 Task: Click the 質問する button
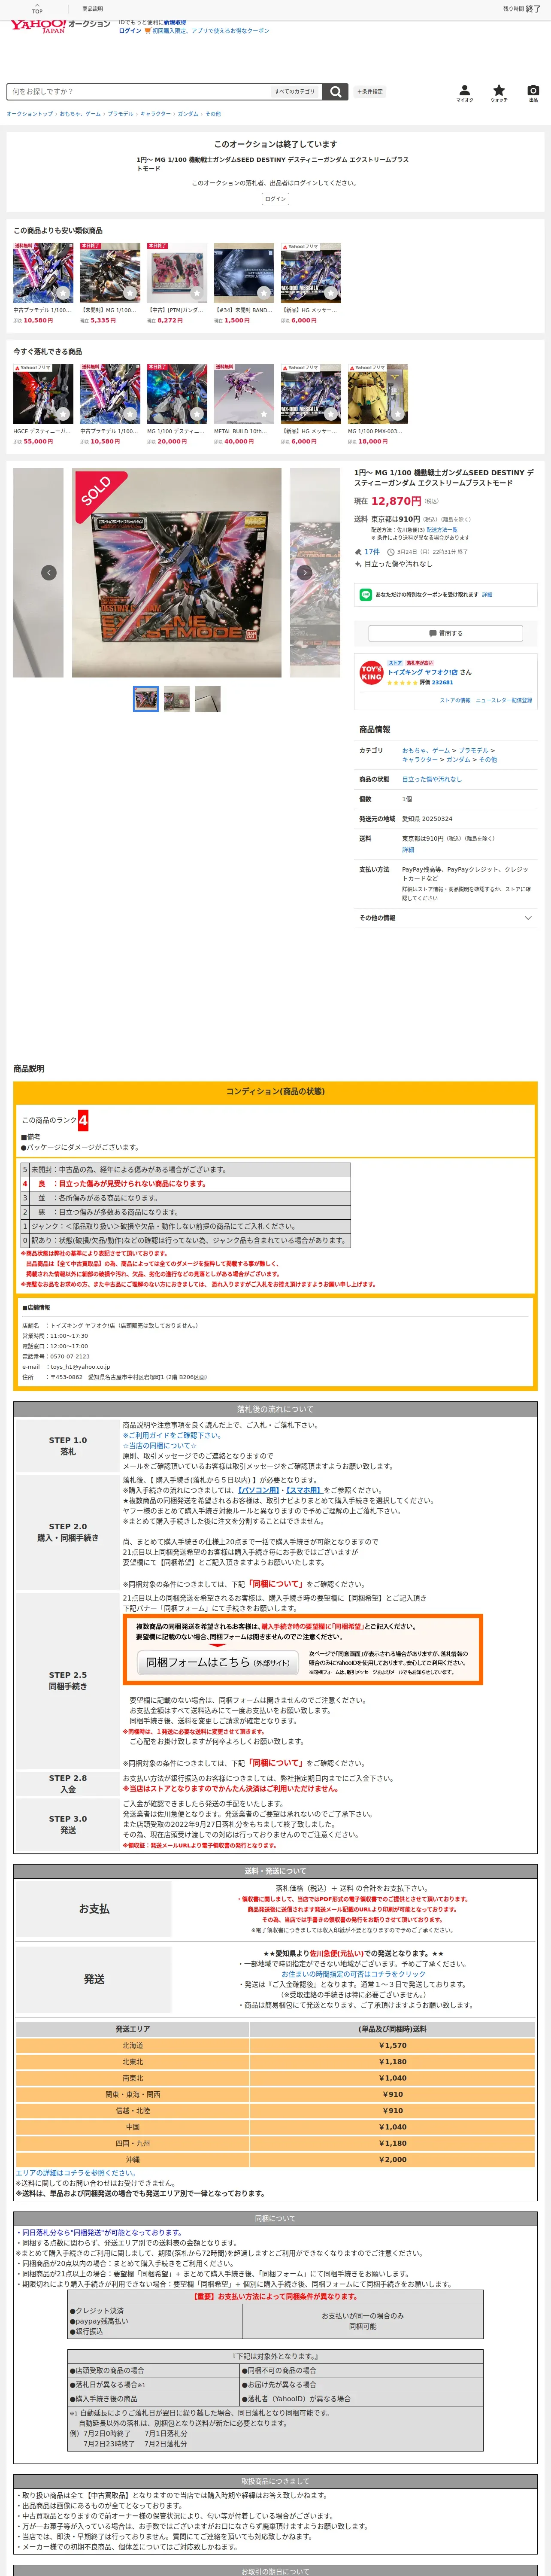(x=446, y=633)
